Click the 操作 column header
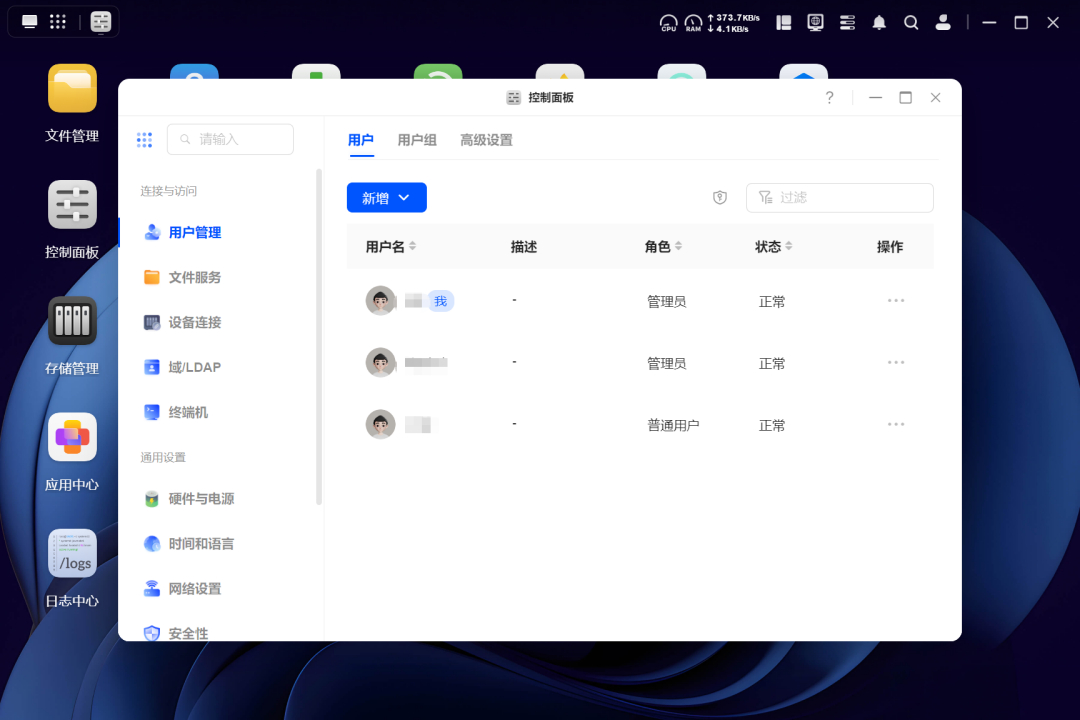This screenshot has width=1080, height=720. point(889,247)
